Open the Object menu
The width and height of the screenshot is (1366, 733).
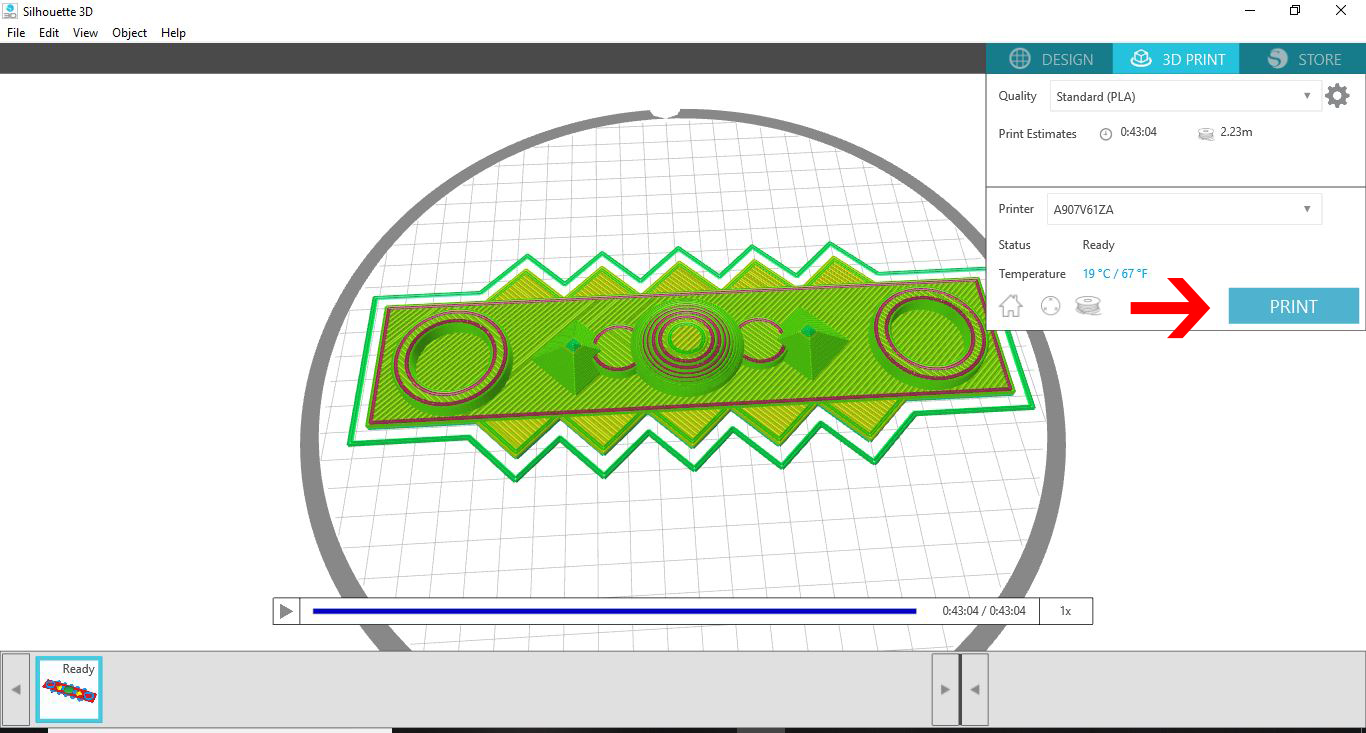click(x=130, y=33)
